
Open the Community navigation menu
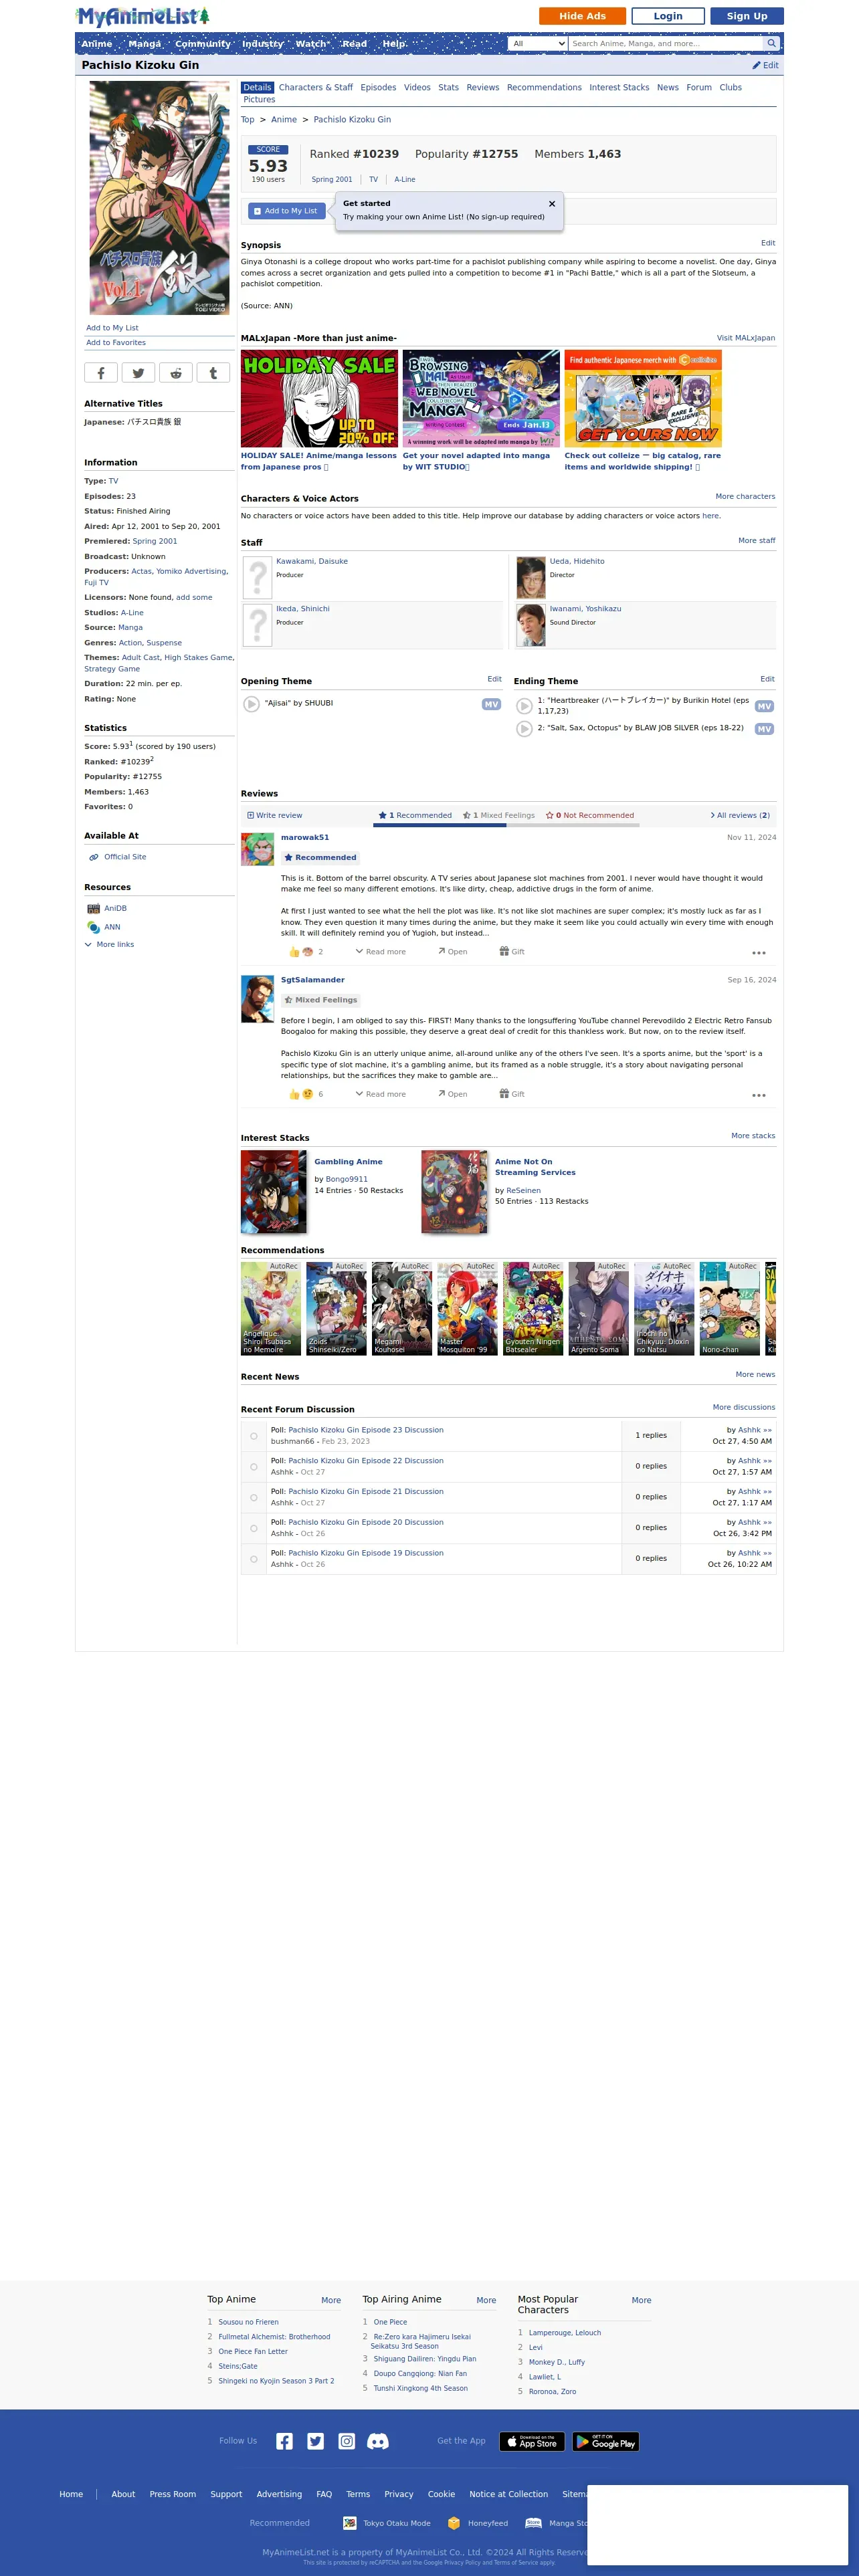coord(203,44)
